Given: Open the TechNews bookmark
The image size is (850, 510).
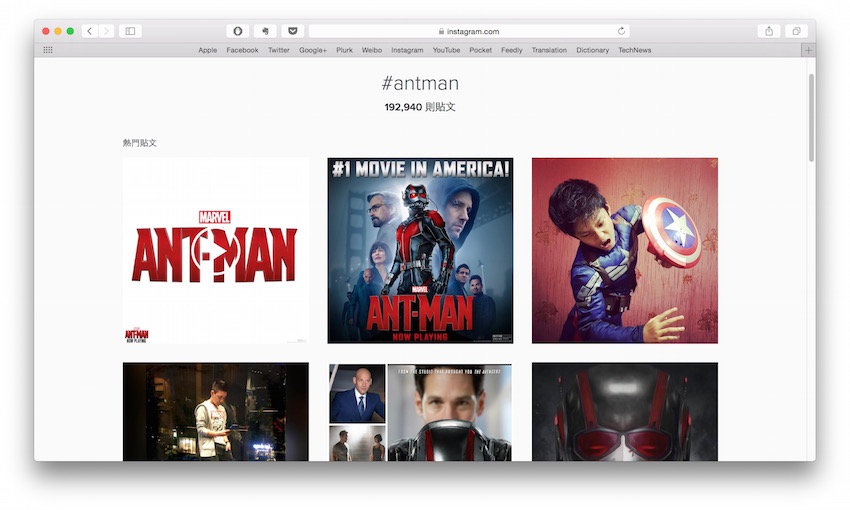Looking at the screenshot, I should click(x=635, y=50).
